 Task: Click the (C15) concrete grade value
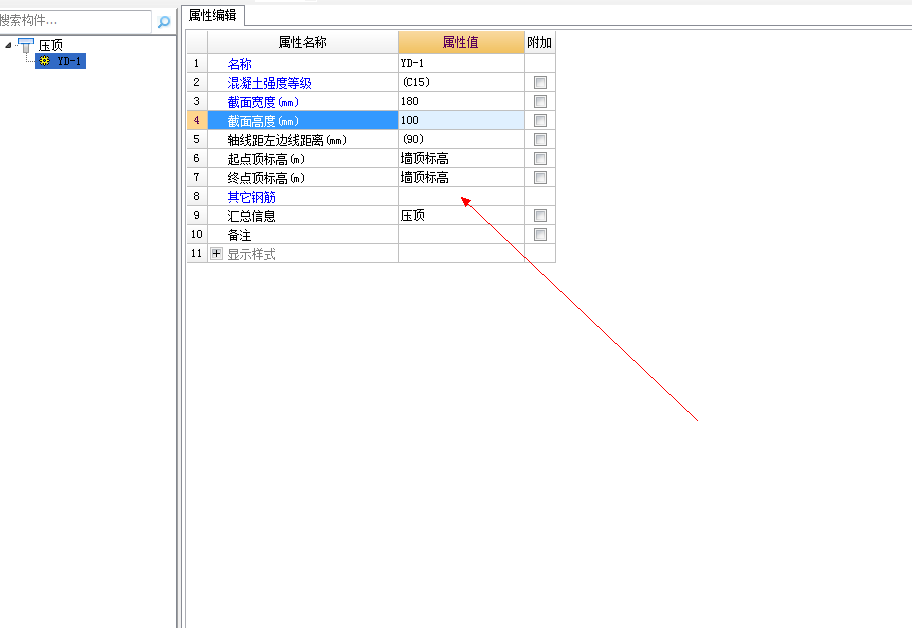461,82
